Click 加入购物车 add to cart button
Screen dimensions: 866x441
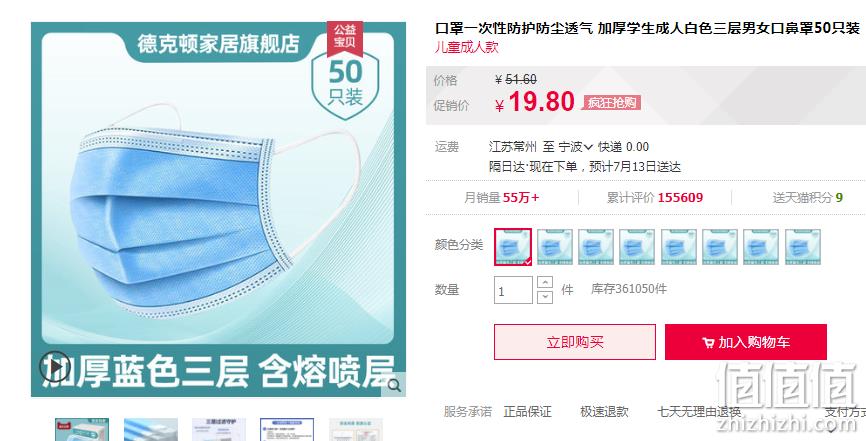[746, 342]
